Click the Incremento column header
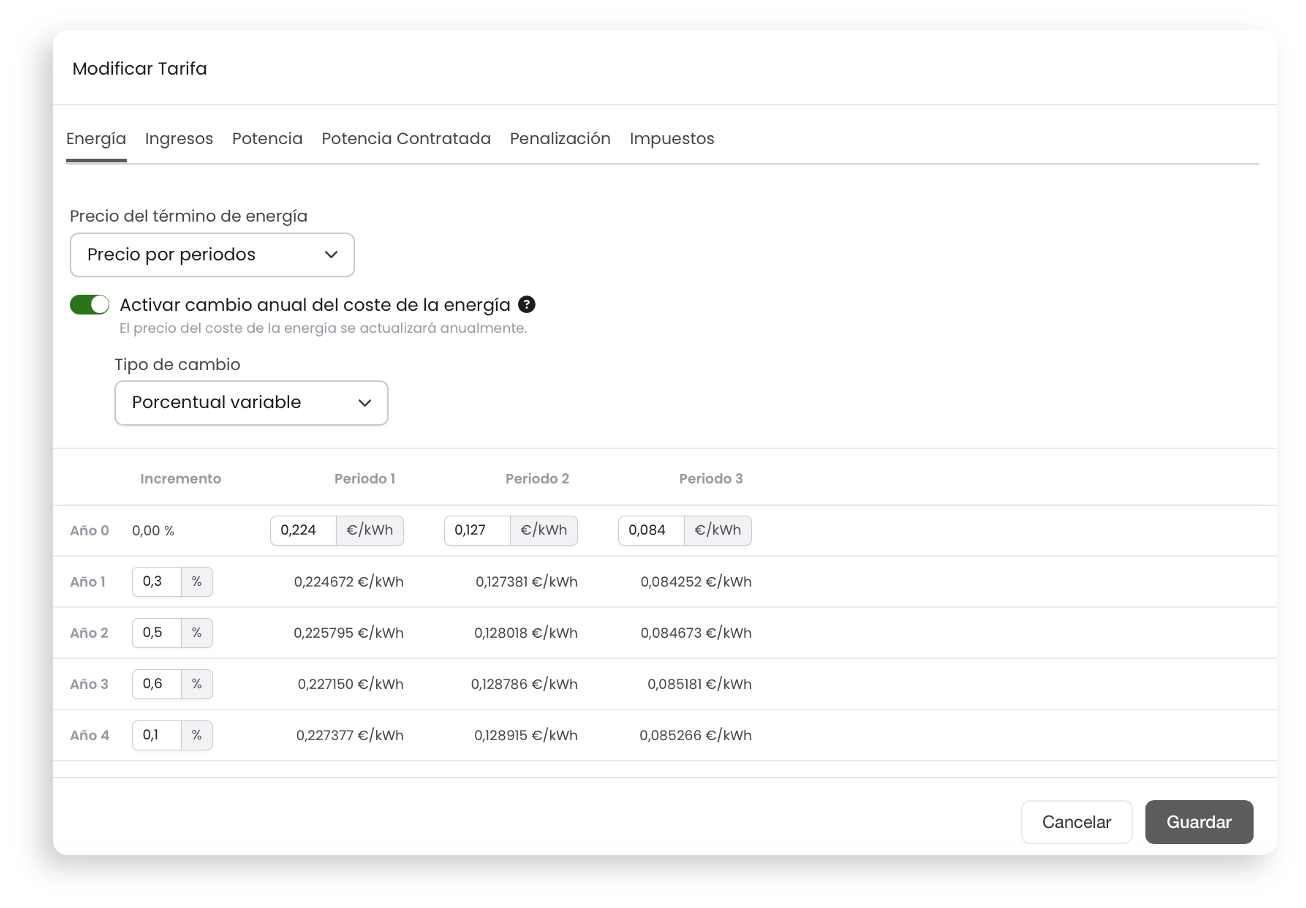The width and height of the screenshot is (1306, 908). [181, 479]
